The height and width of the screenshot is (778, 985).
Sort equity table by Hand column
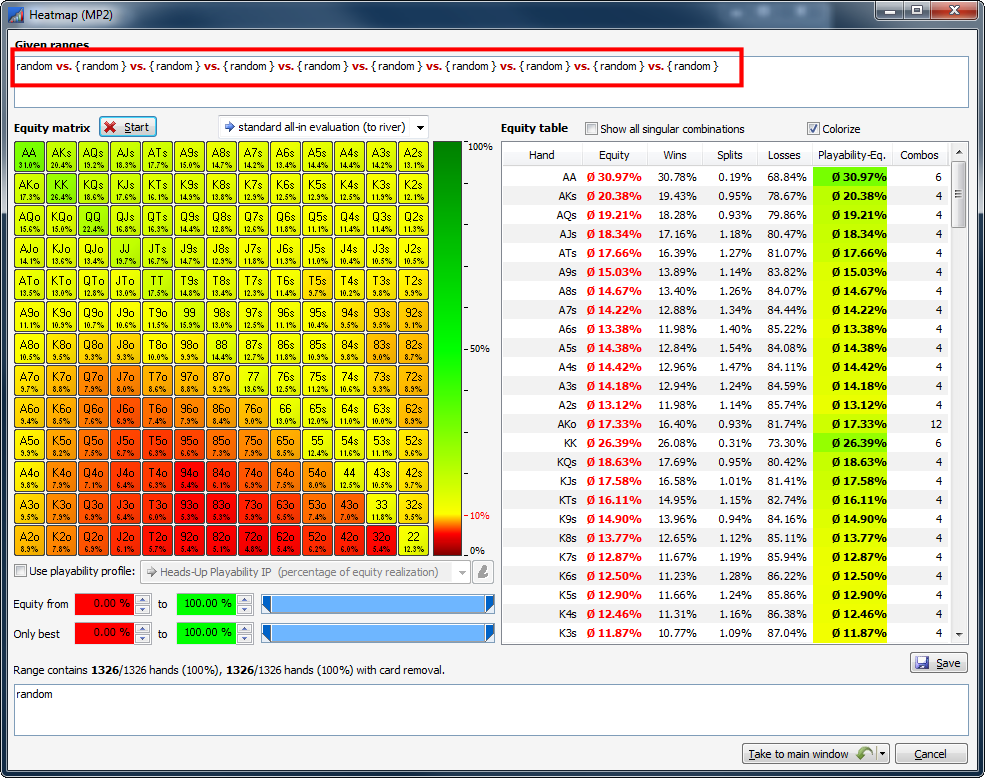[541, 155]
